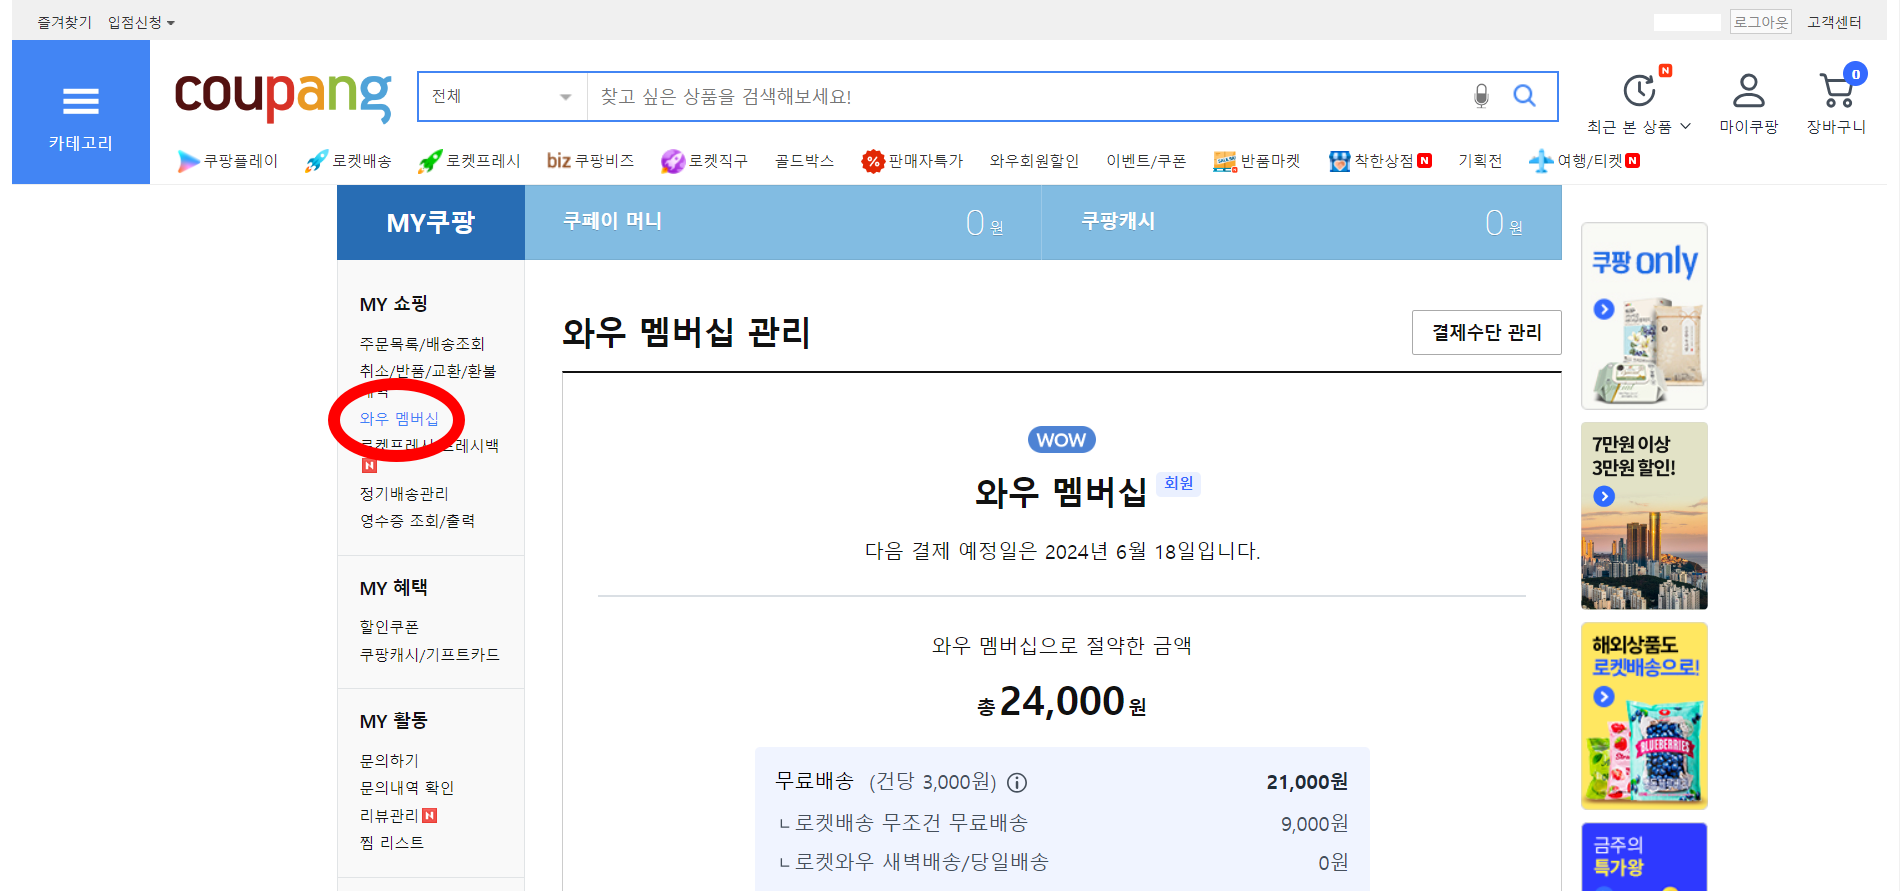Click the microphone voice search icon
The width and height of the screenshot is (1900, 891).
1481,96
